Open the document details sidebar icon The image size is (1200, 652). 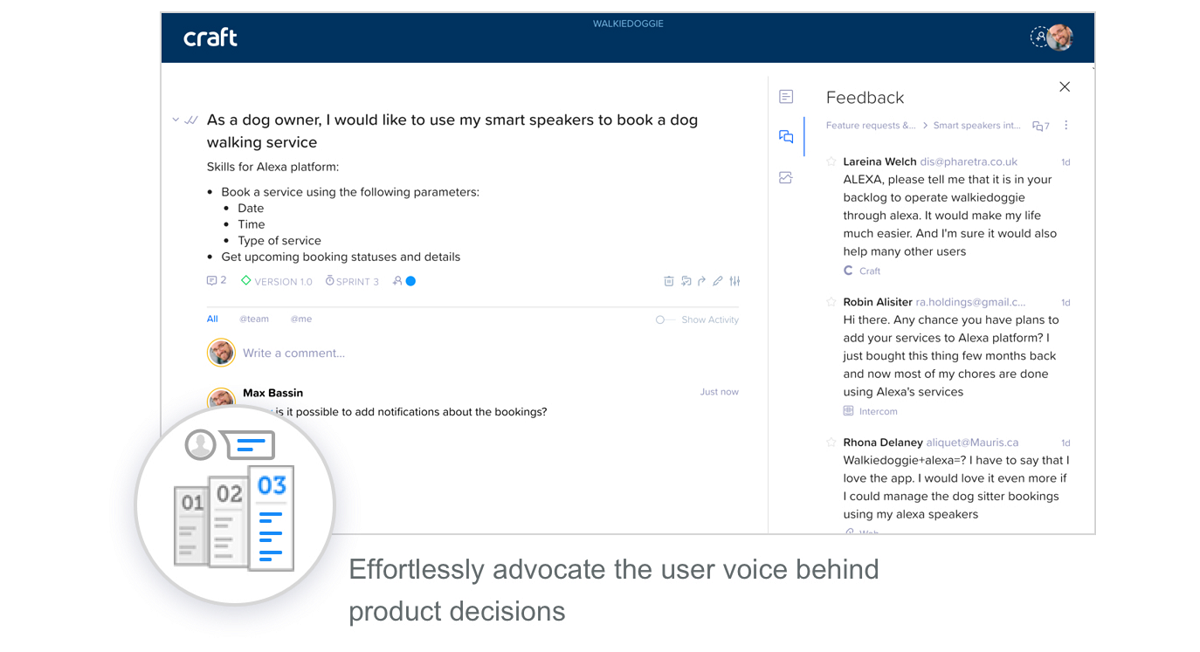(786, 97)
